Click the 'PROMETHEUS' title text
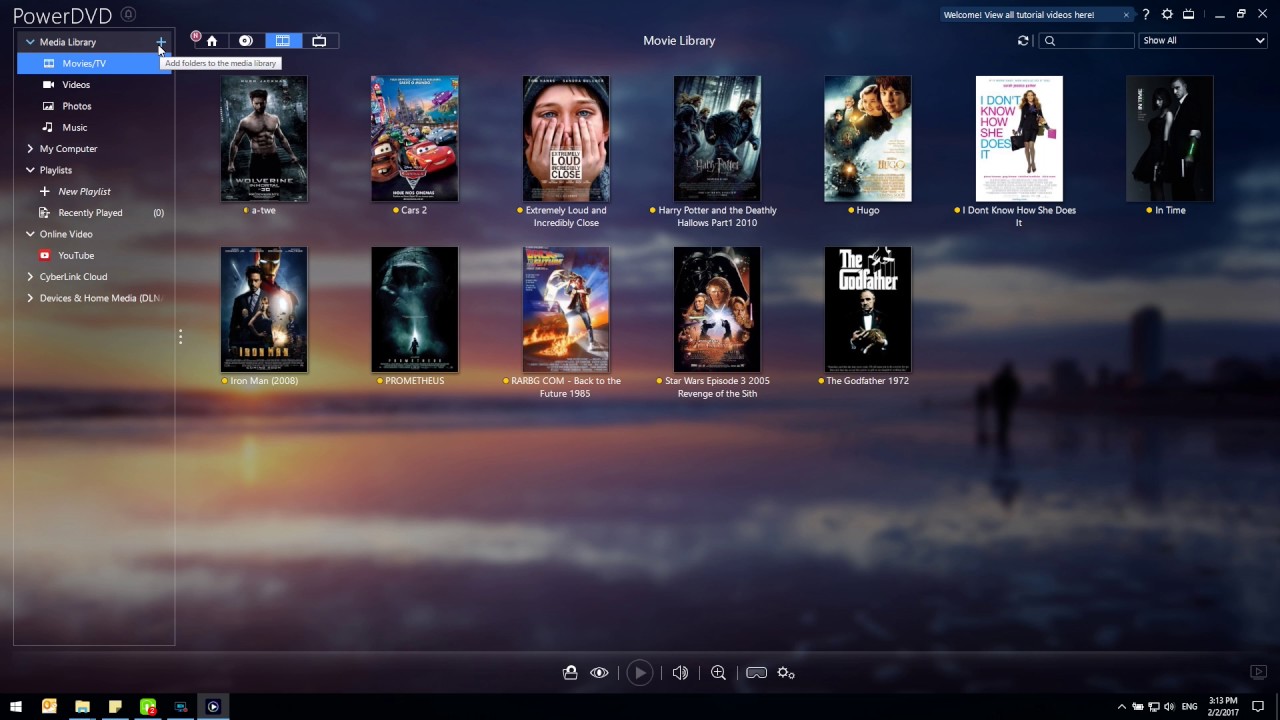The image size is (1280, 720). point(414,381)
